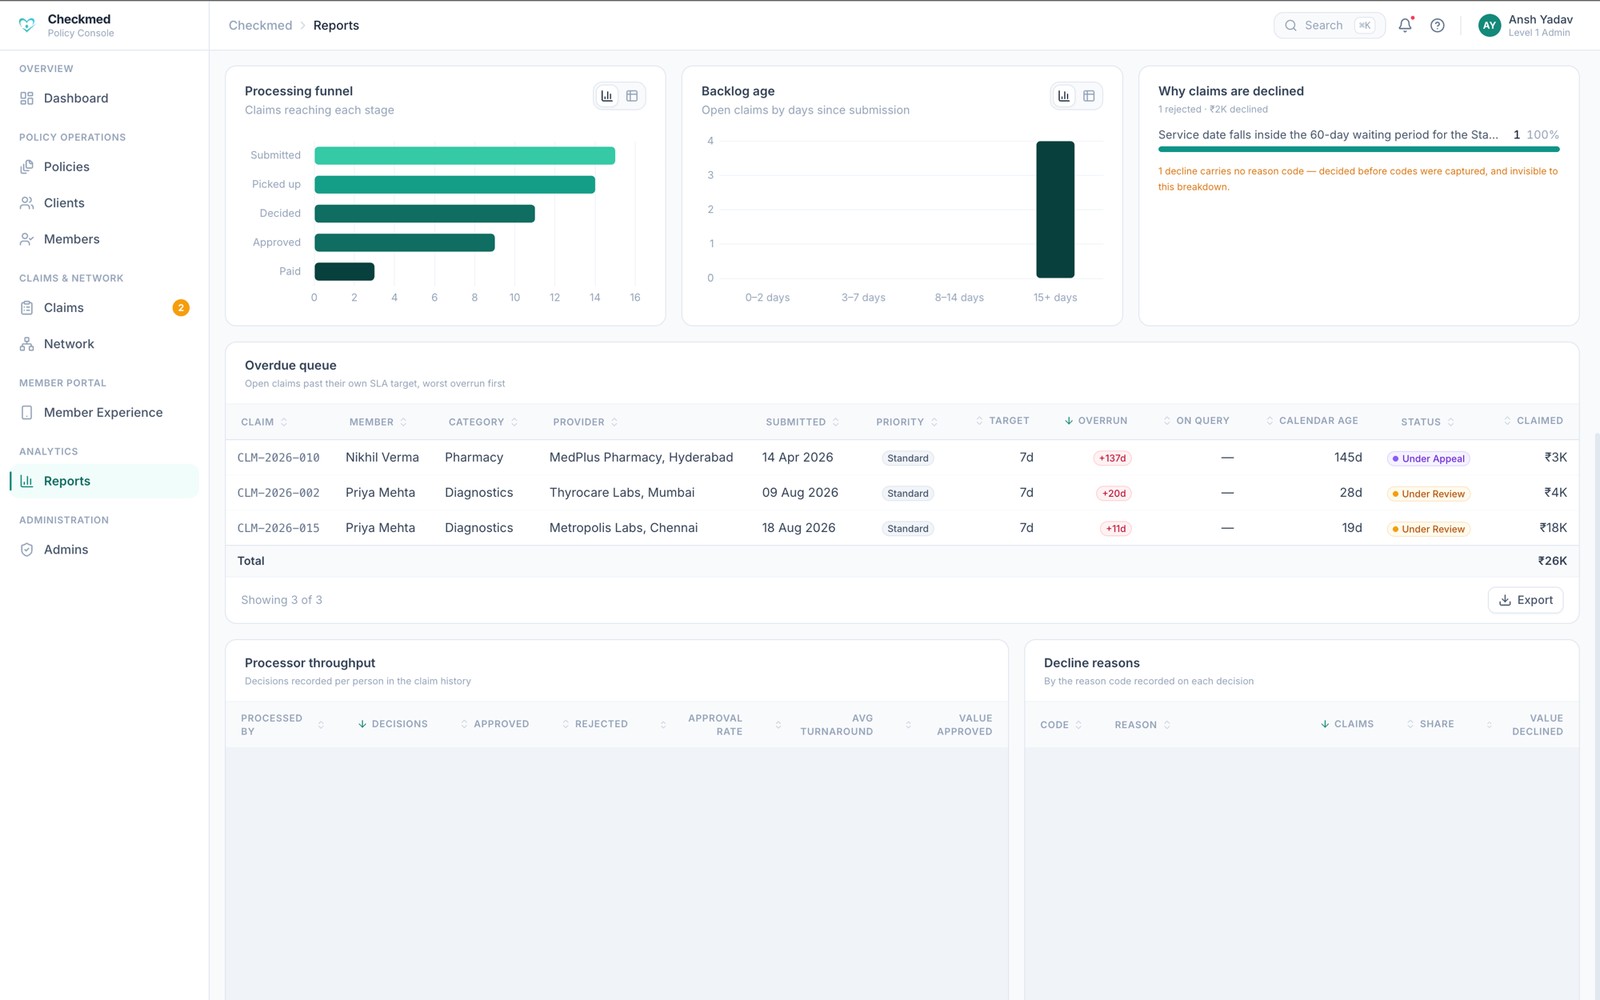Open Clients section

point(104,203)
